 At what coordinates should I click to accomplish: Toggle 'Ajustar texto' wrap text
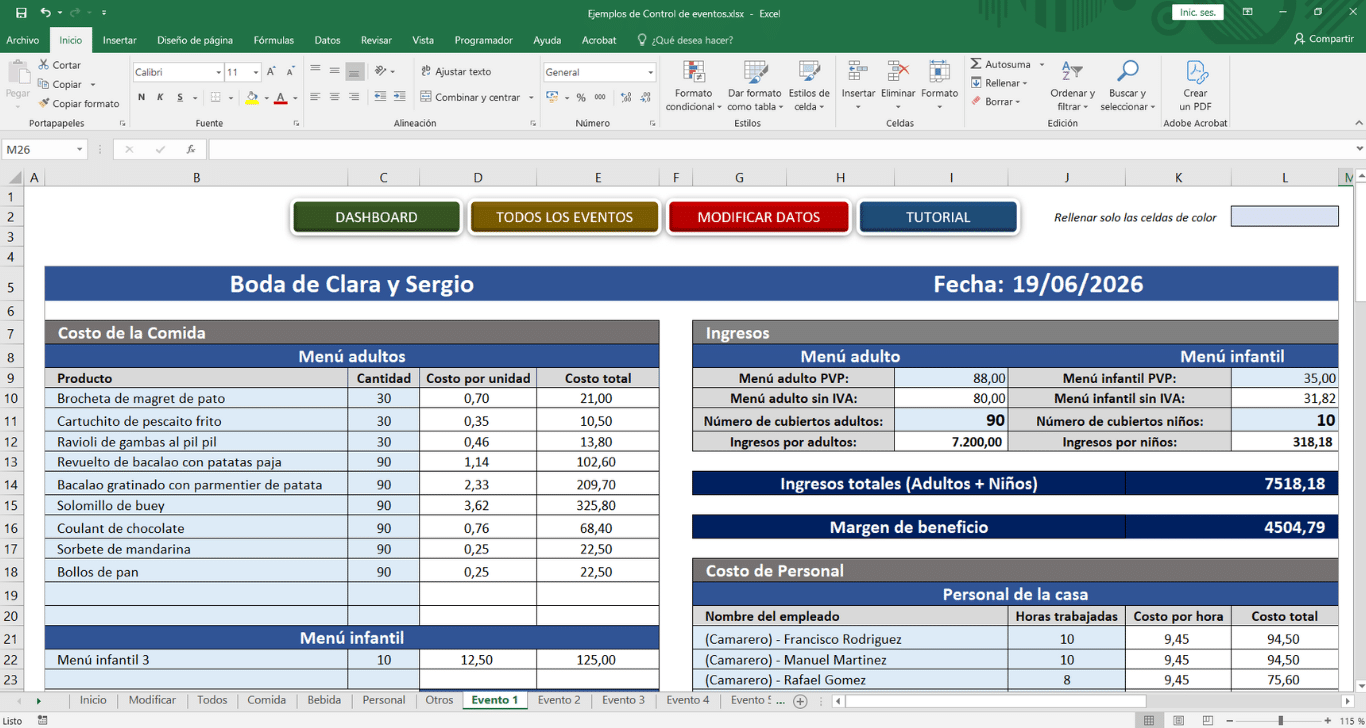pos(456,72)
